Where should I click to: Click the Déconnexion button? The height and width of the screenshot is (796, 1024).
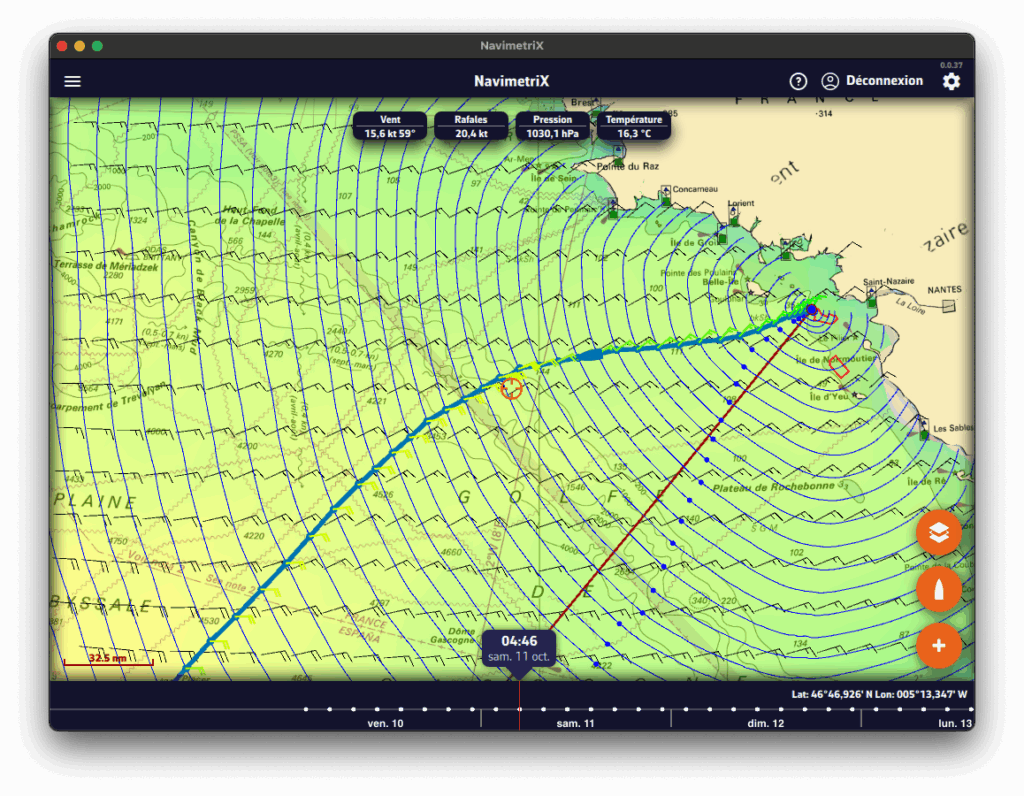[884, 81]
